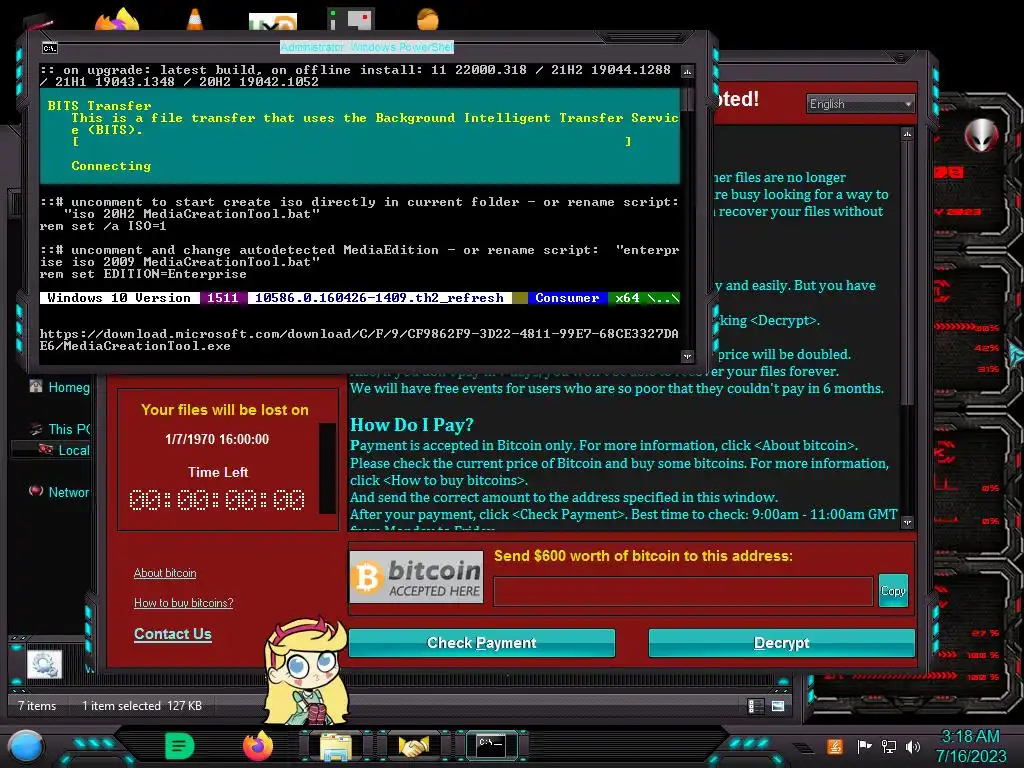Image resolution: width=1024 pixels, height=768 pixels.
Task: Click the 00:00:00:00 countdown timer
Action: point(217,500)
